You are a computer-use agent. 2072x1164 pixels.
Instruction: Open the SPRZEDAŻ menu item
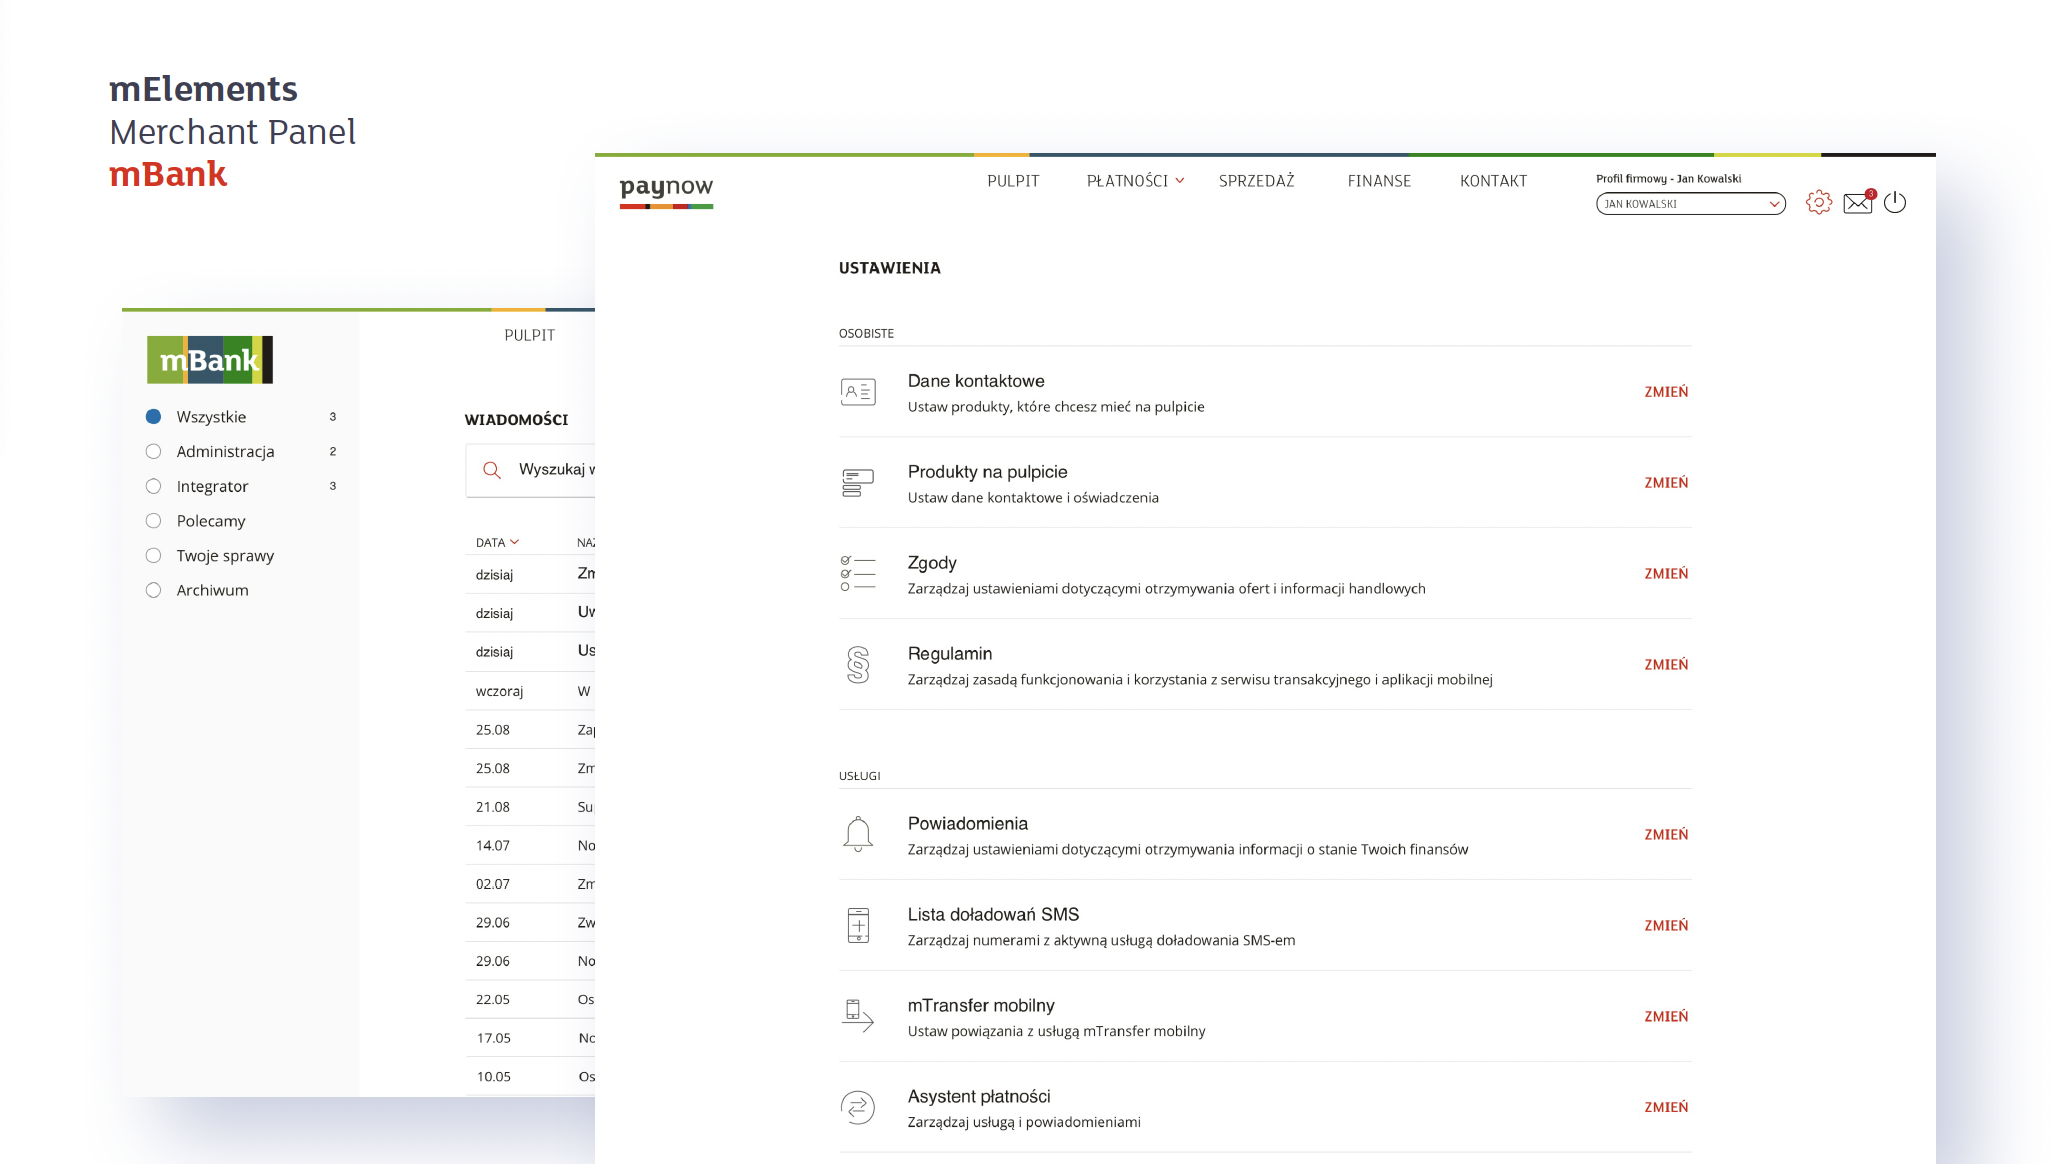(1256, 181)
